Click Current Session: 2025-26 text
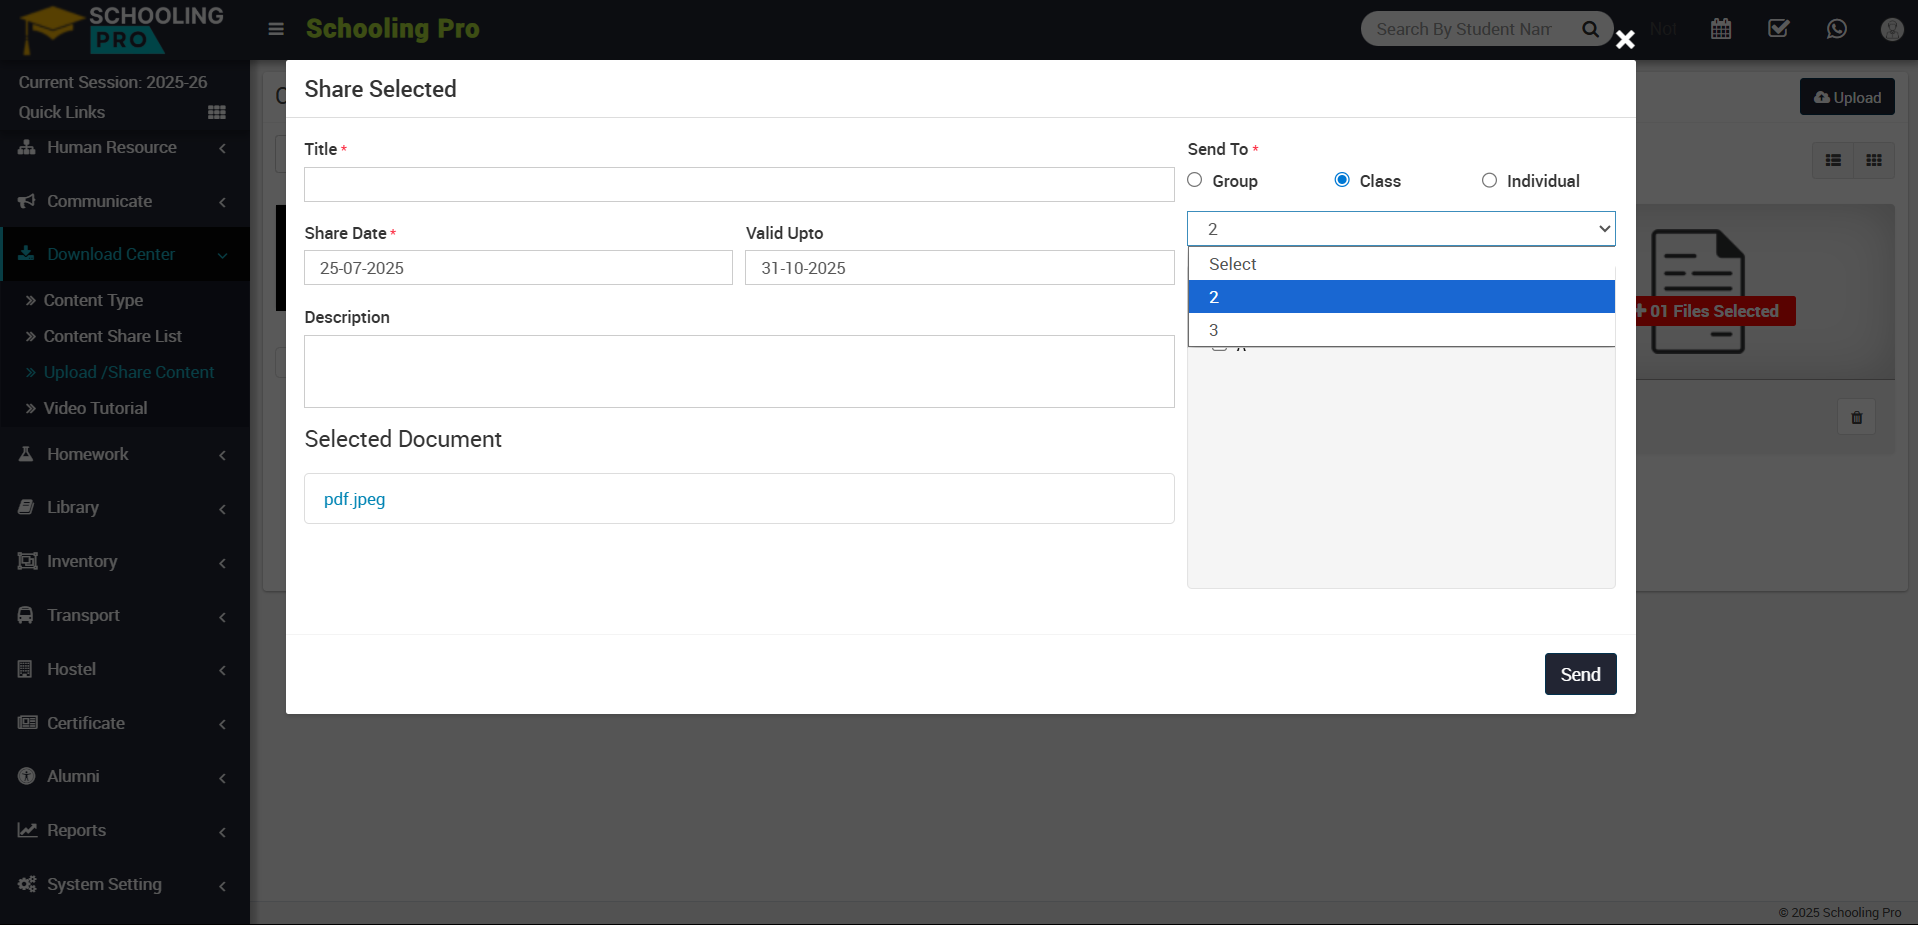The height and width of the screenshot is (925, 1918). tap(113, 82)
